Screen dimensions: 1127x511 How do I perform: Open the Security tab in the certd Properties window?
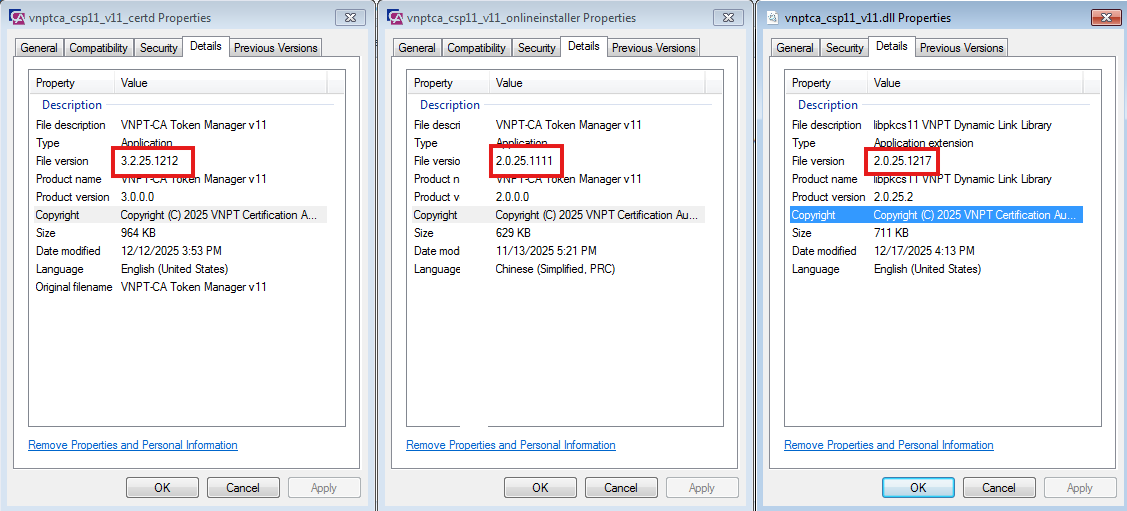coord(158,47)
